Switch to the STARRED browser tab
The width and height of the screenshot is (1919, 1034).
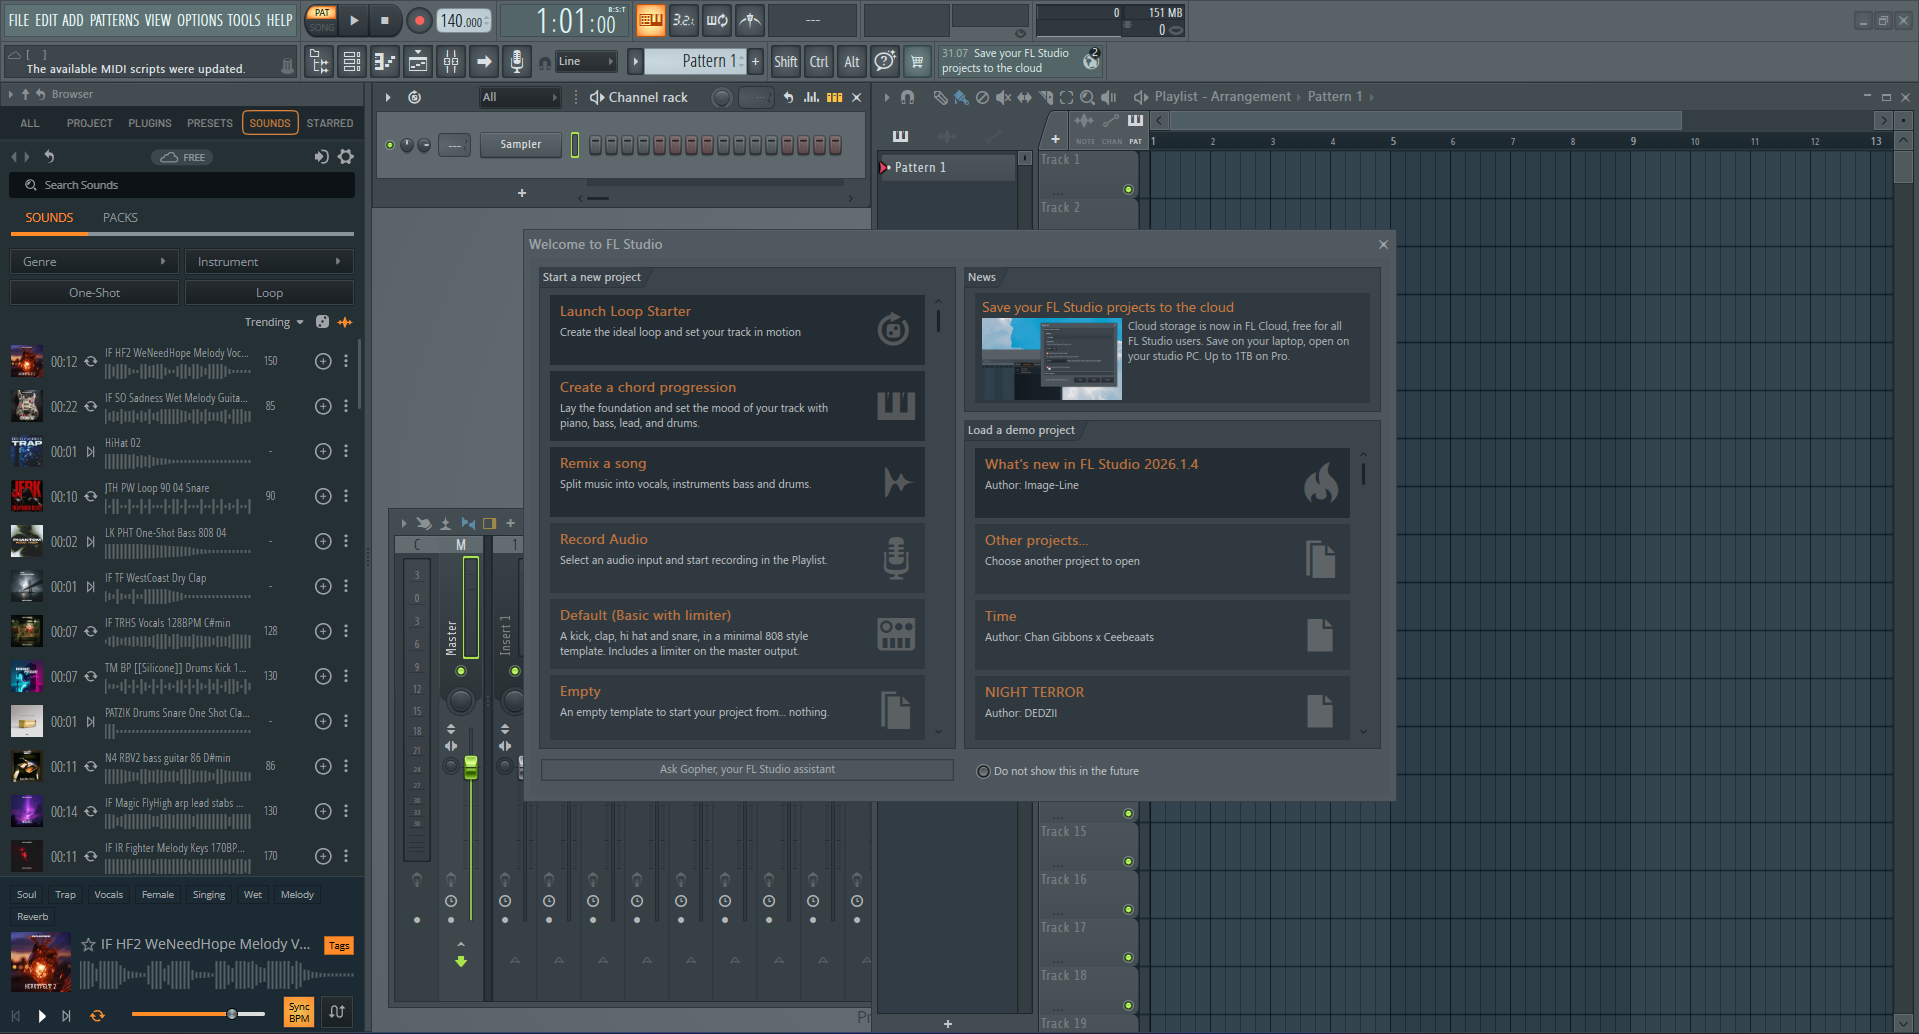330,123
